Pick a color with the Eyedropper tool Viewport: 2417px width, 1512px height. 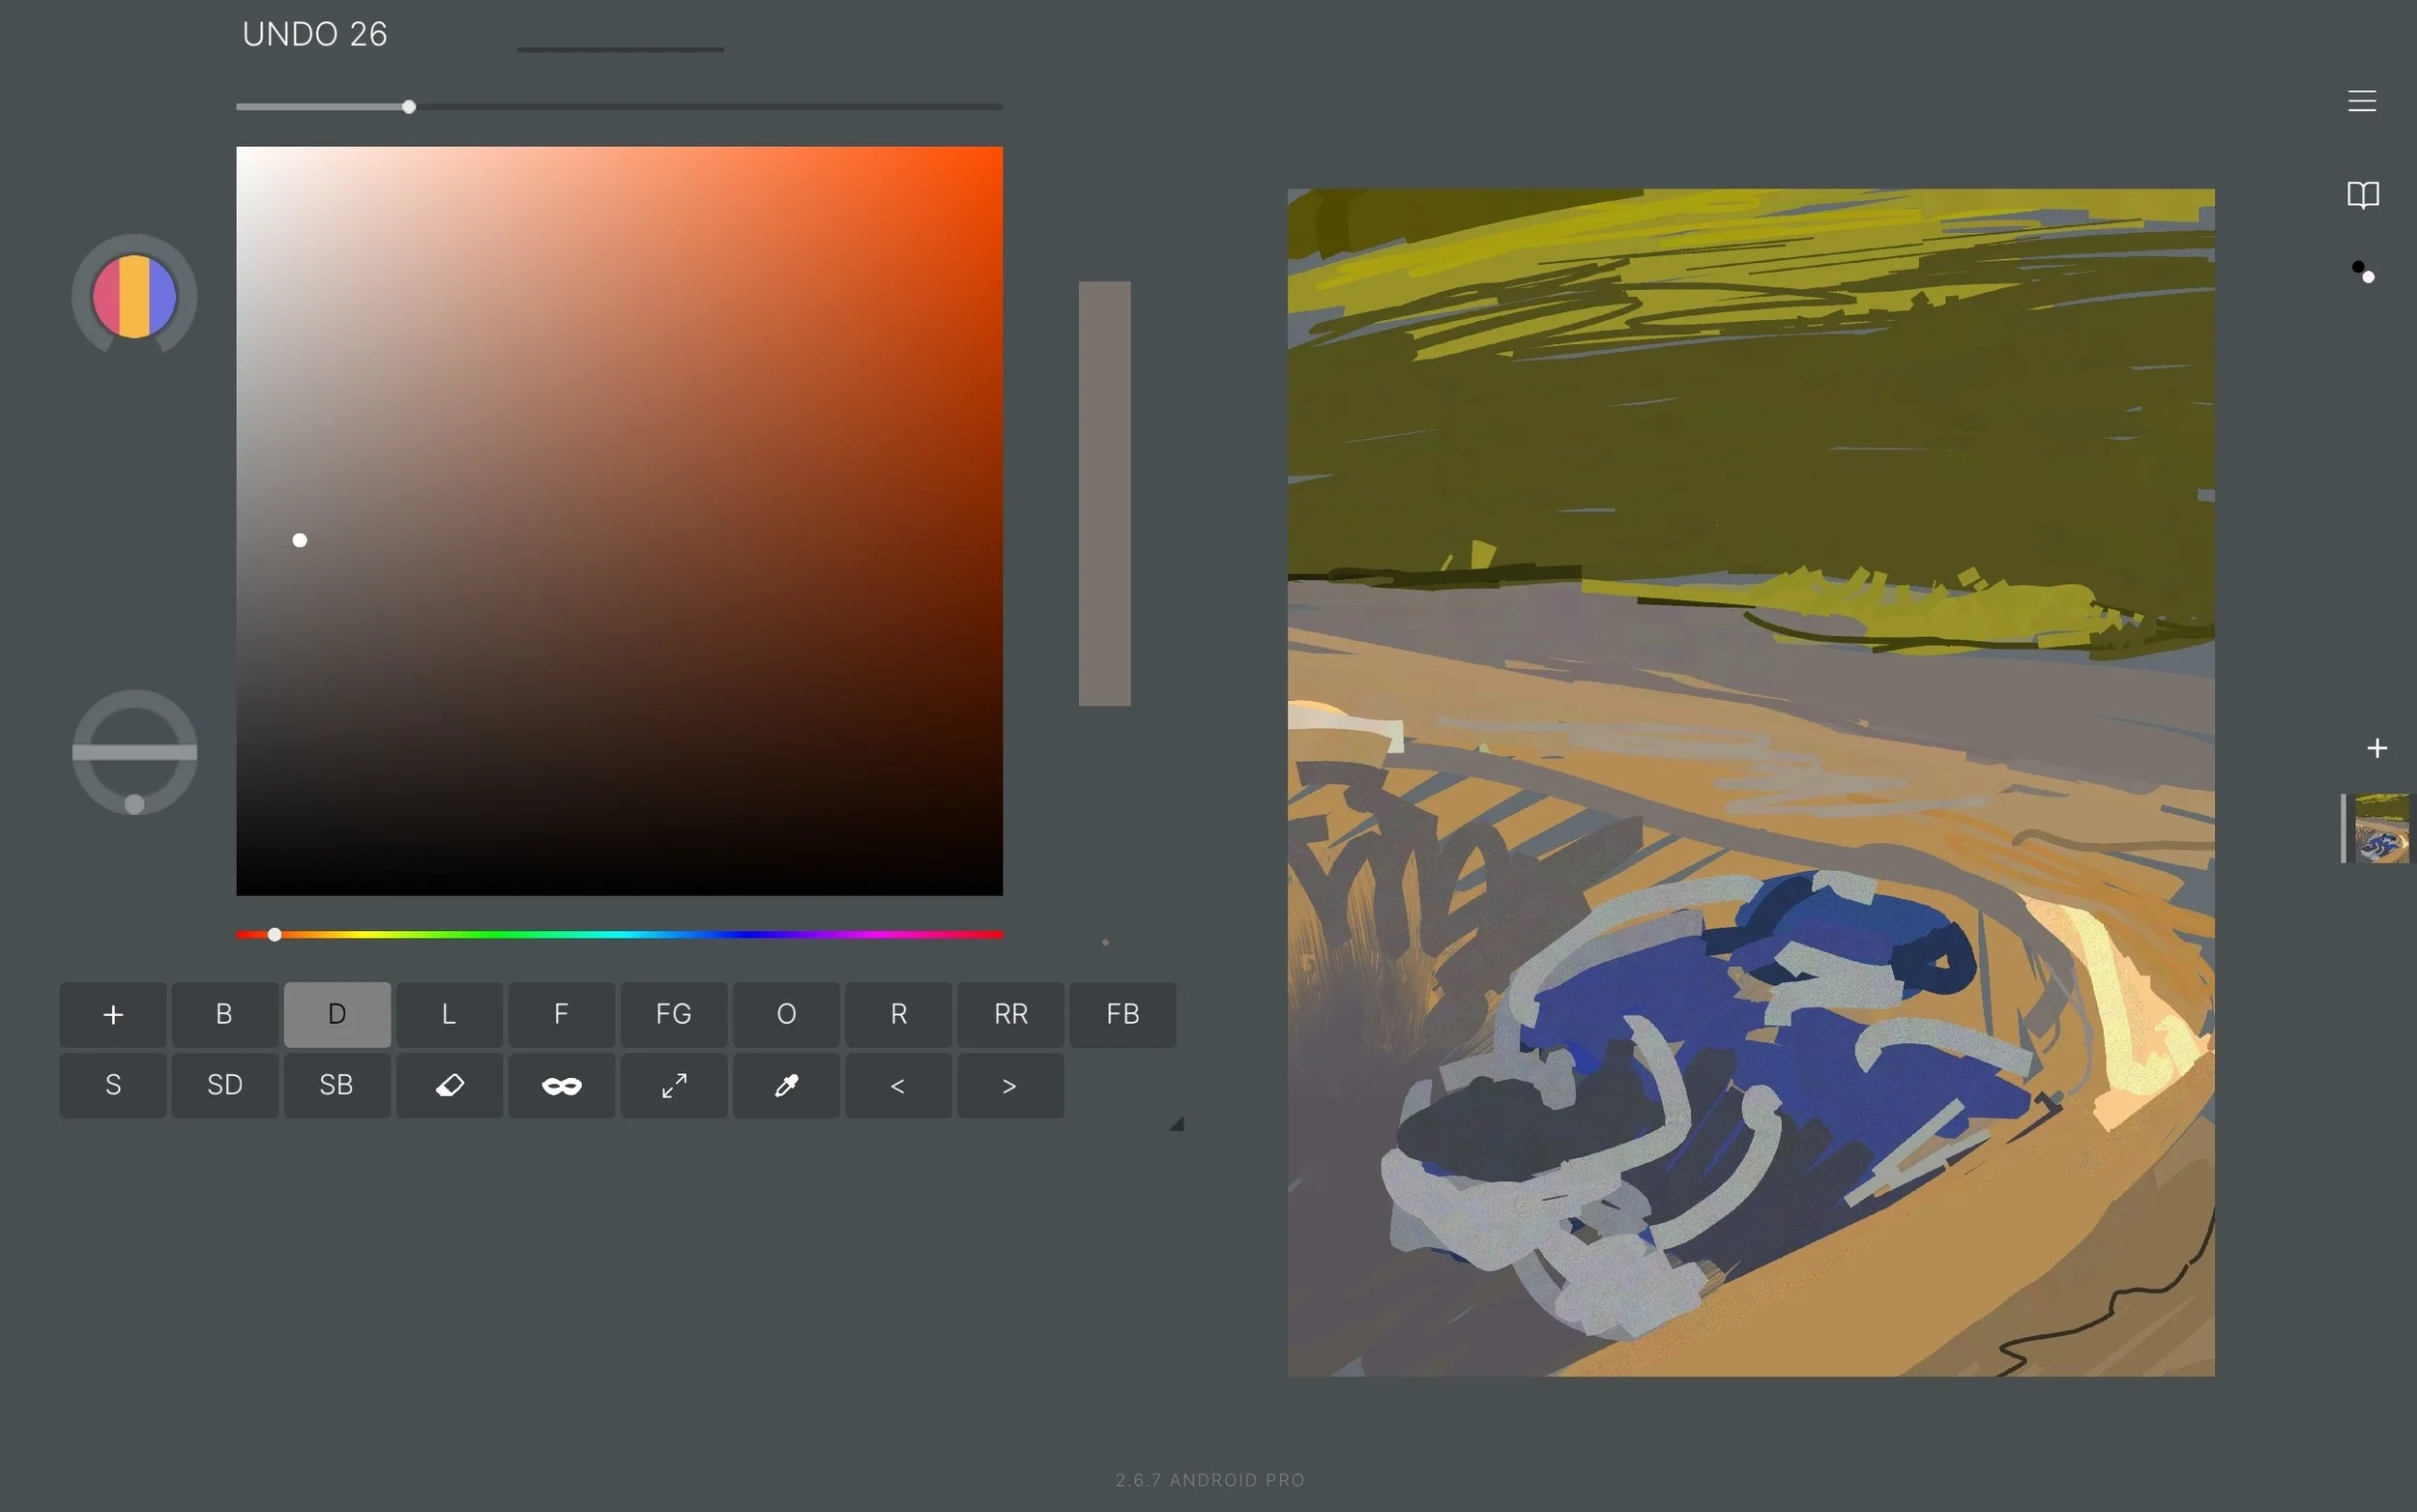coord(786,1085)
